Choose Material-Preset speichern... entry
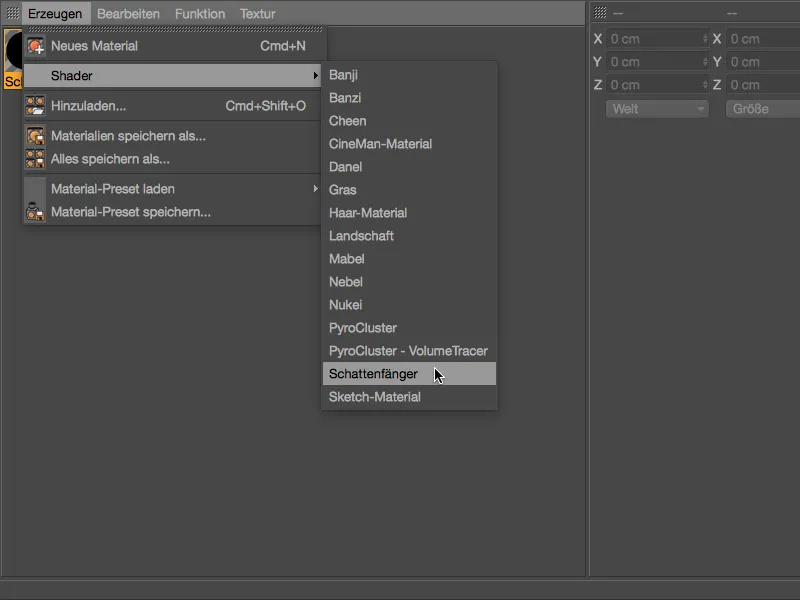 coord(172,212)
